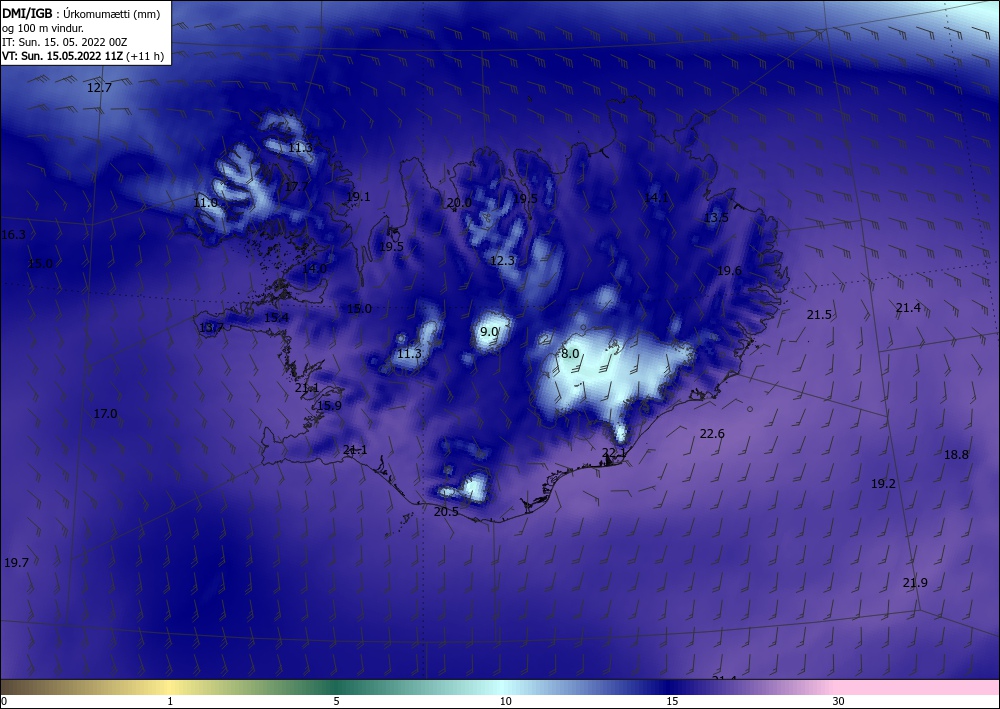Image resolution: width=1000 pixels, height=709 pixels.
Task: Pick the pink end of the color scale
Action: [918, 687]
